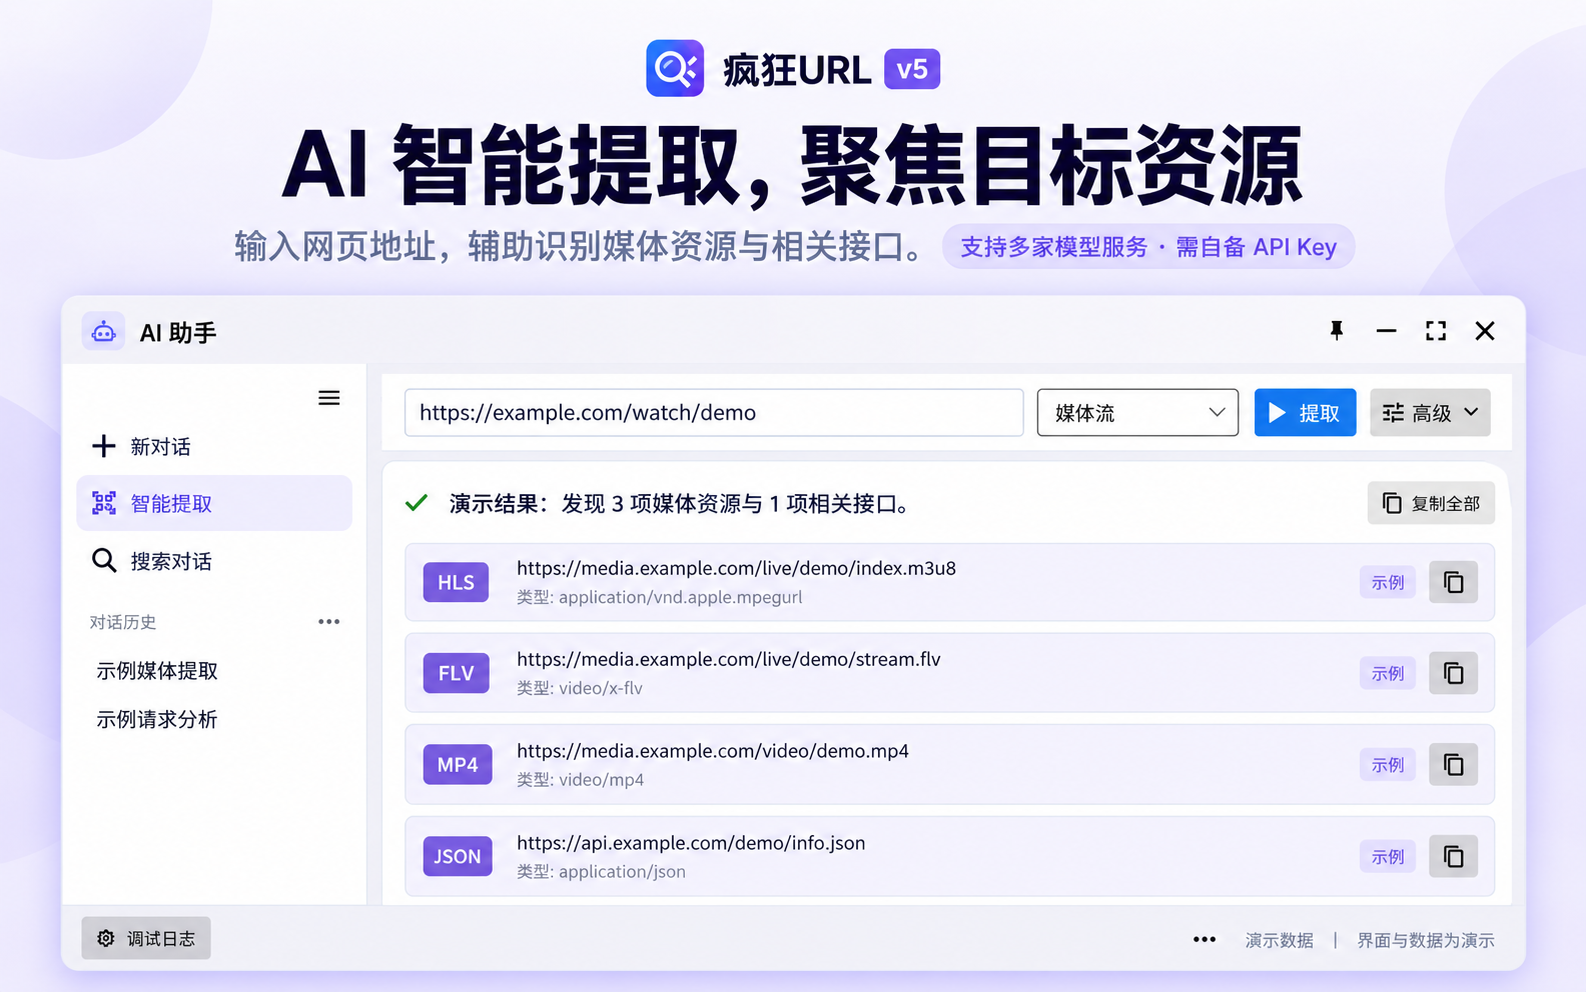Click the green success checkmark icon

(417, 503)
